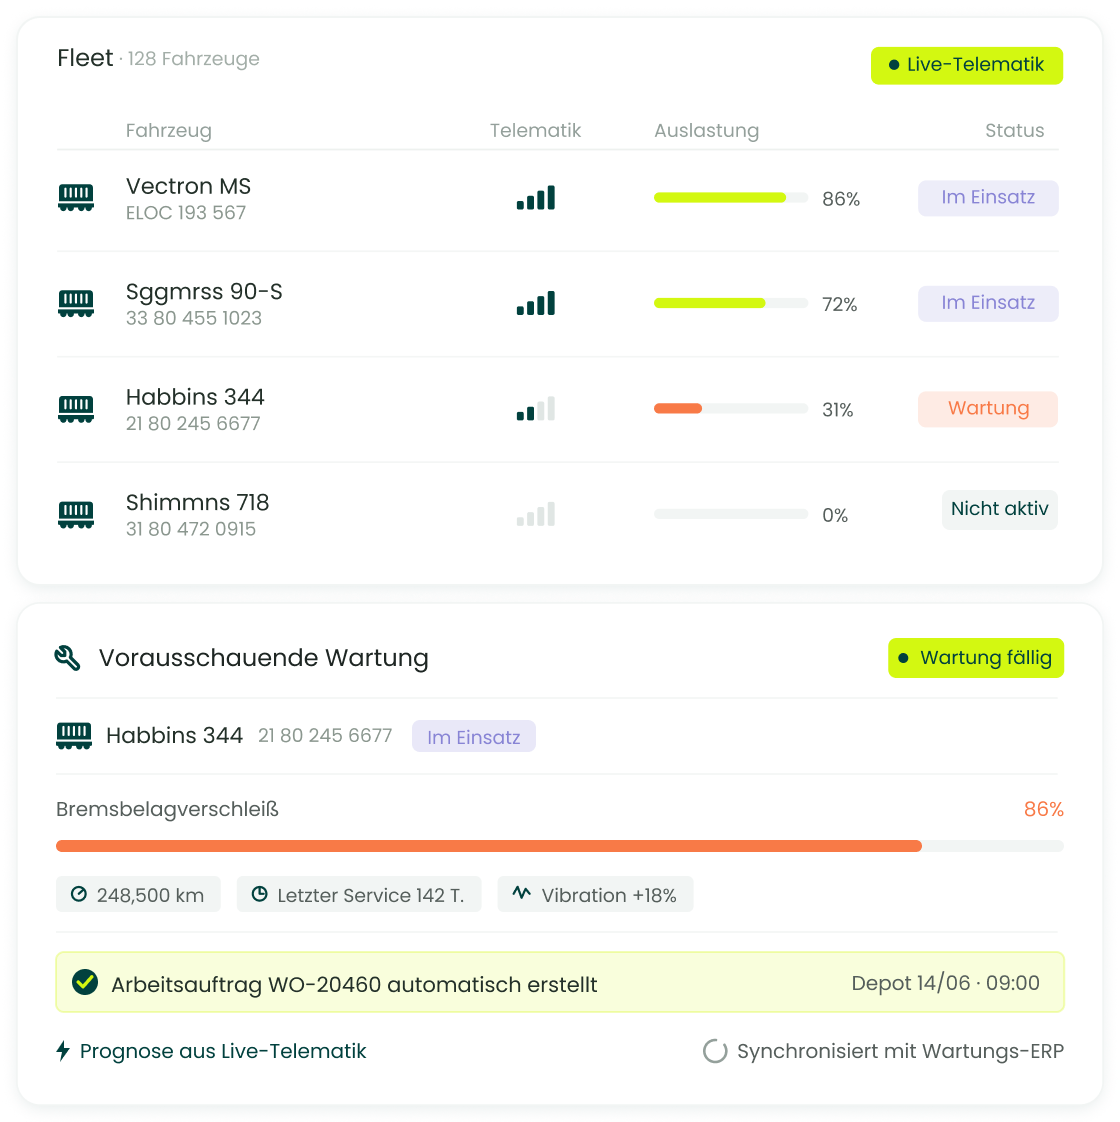Click the Wartung status tag for Habbins 344

tap(988, 409)
